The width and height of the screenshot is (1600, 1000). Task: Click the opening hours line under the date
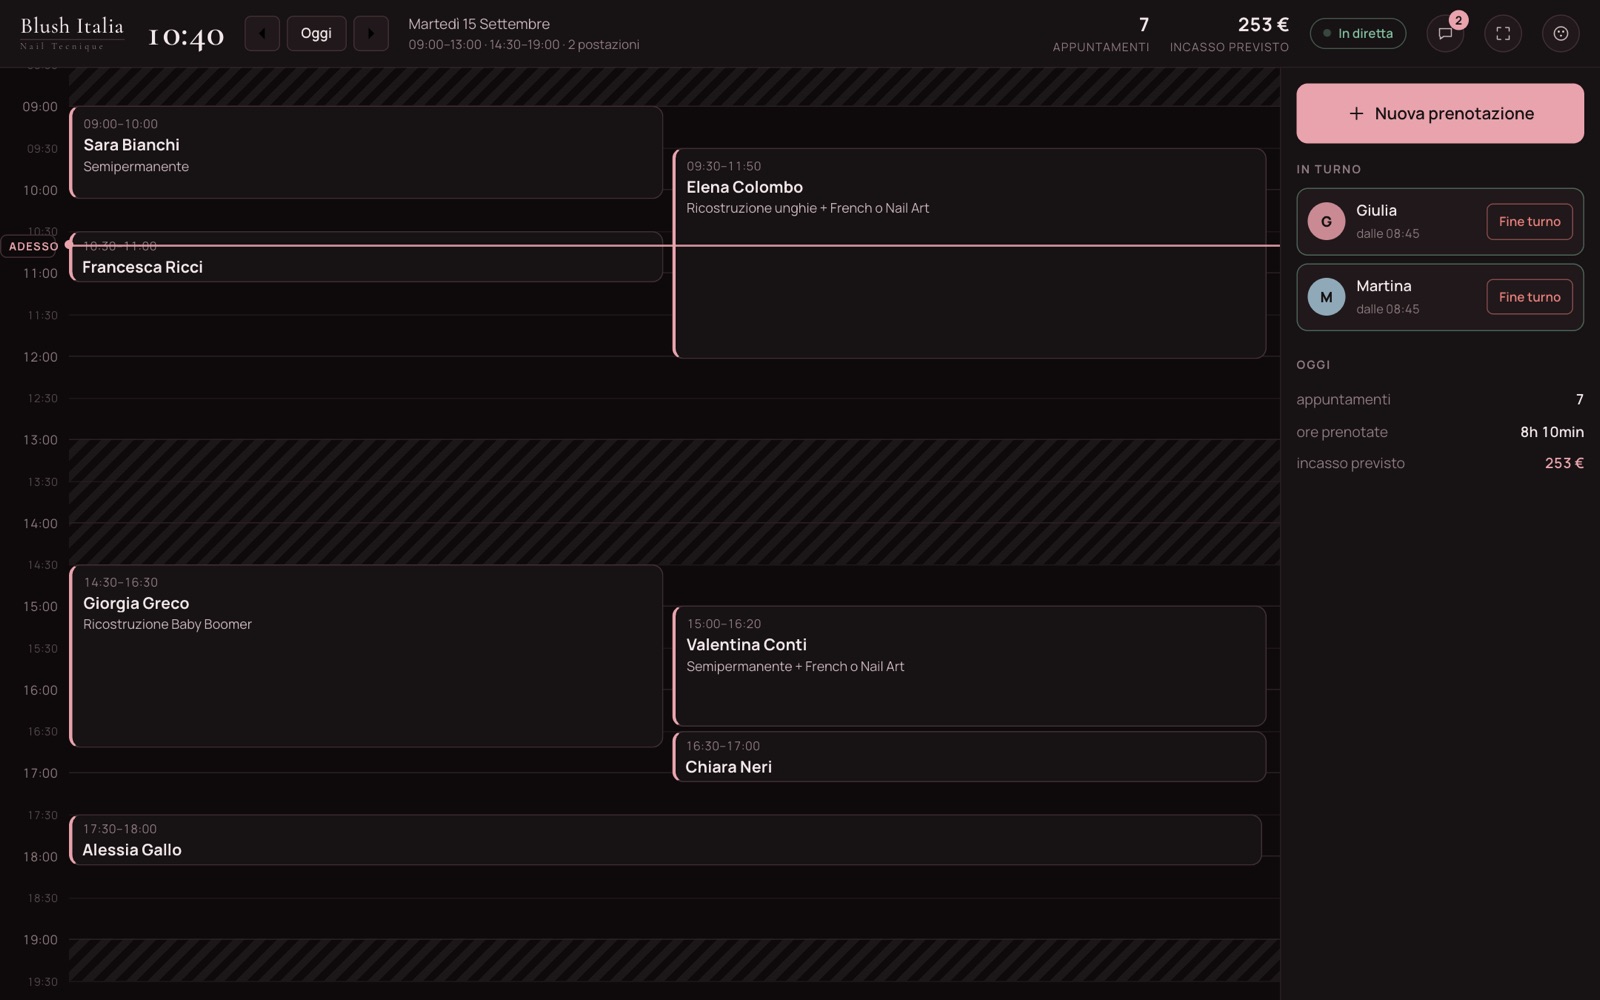[x=524, y=45]
